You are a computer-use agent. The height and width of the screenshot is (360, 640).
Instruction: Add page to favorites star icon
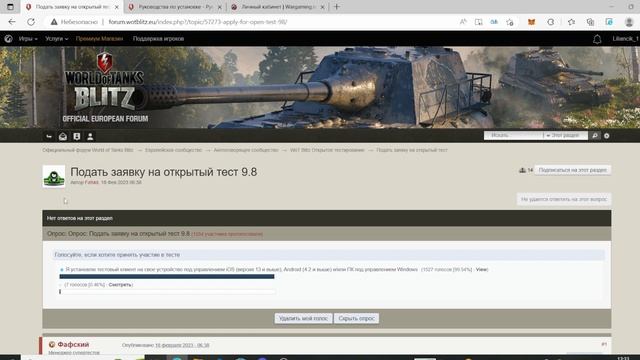pos(510,22)
